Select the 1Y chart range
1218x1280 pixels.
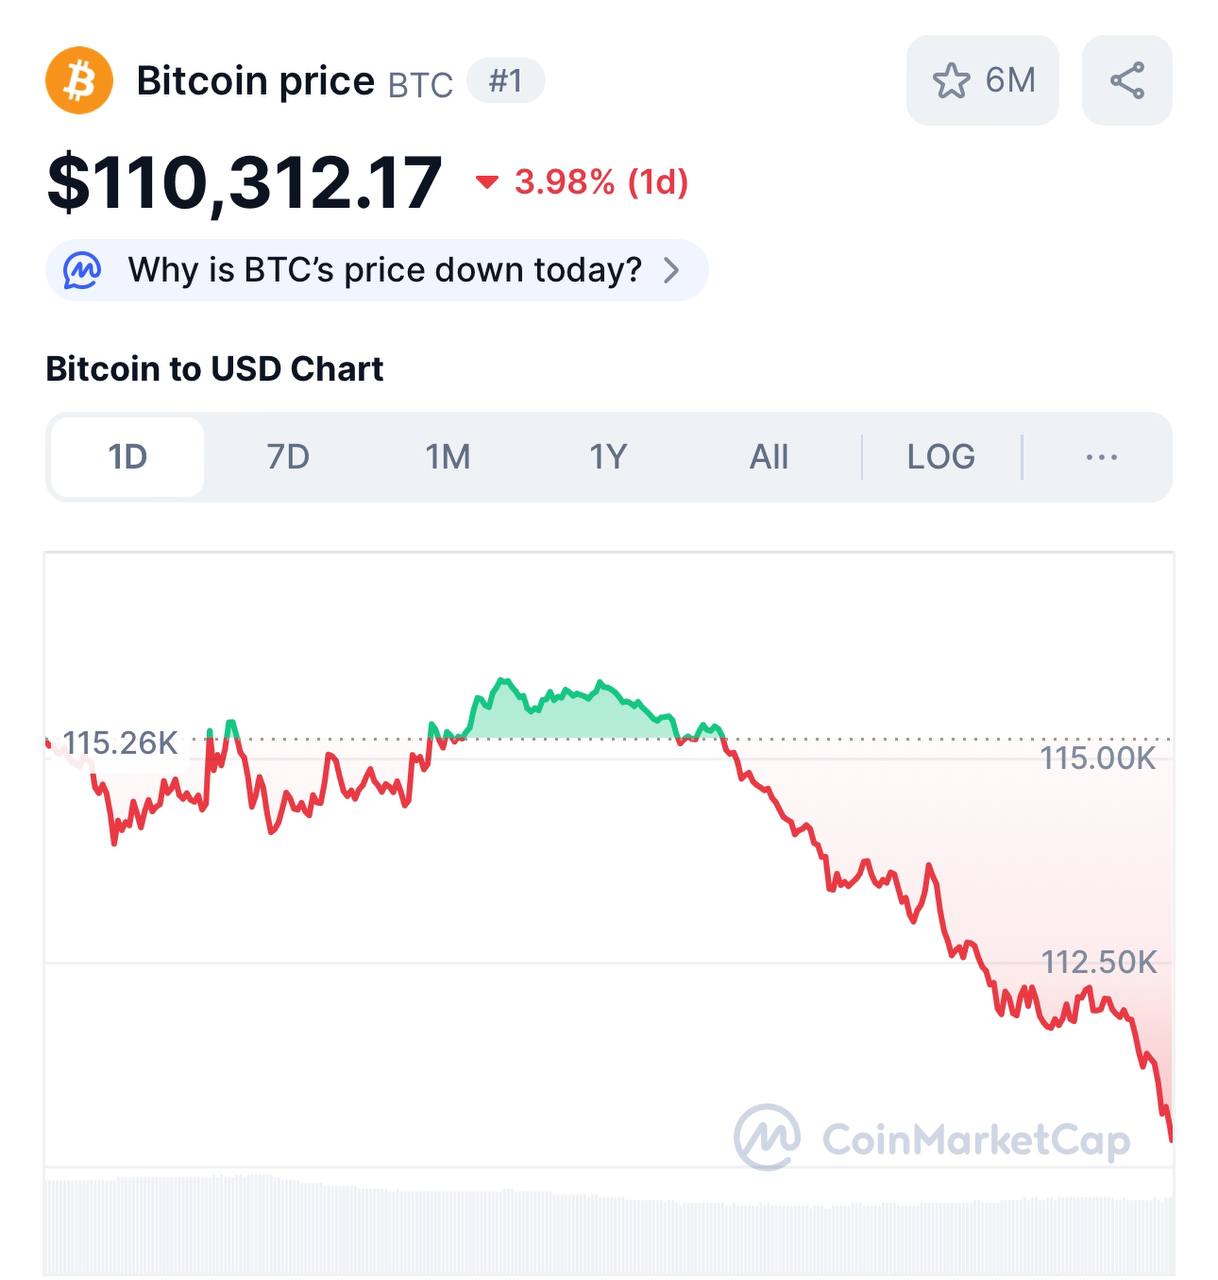coord(608,457)
